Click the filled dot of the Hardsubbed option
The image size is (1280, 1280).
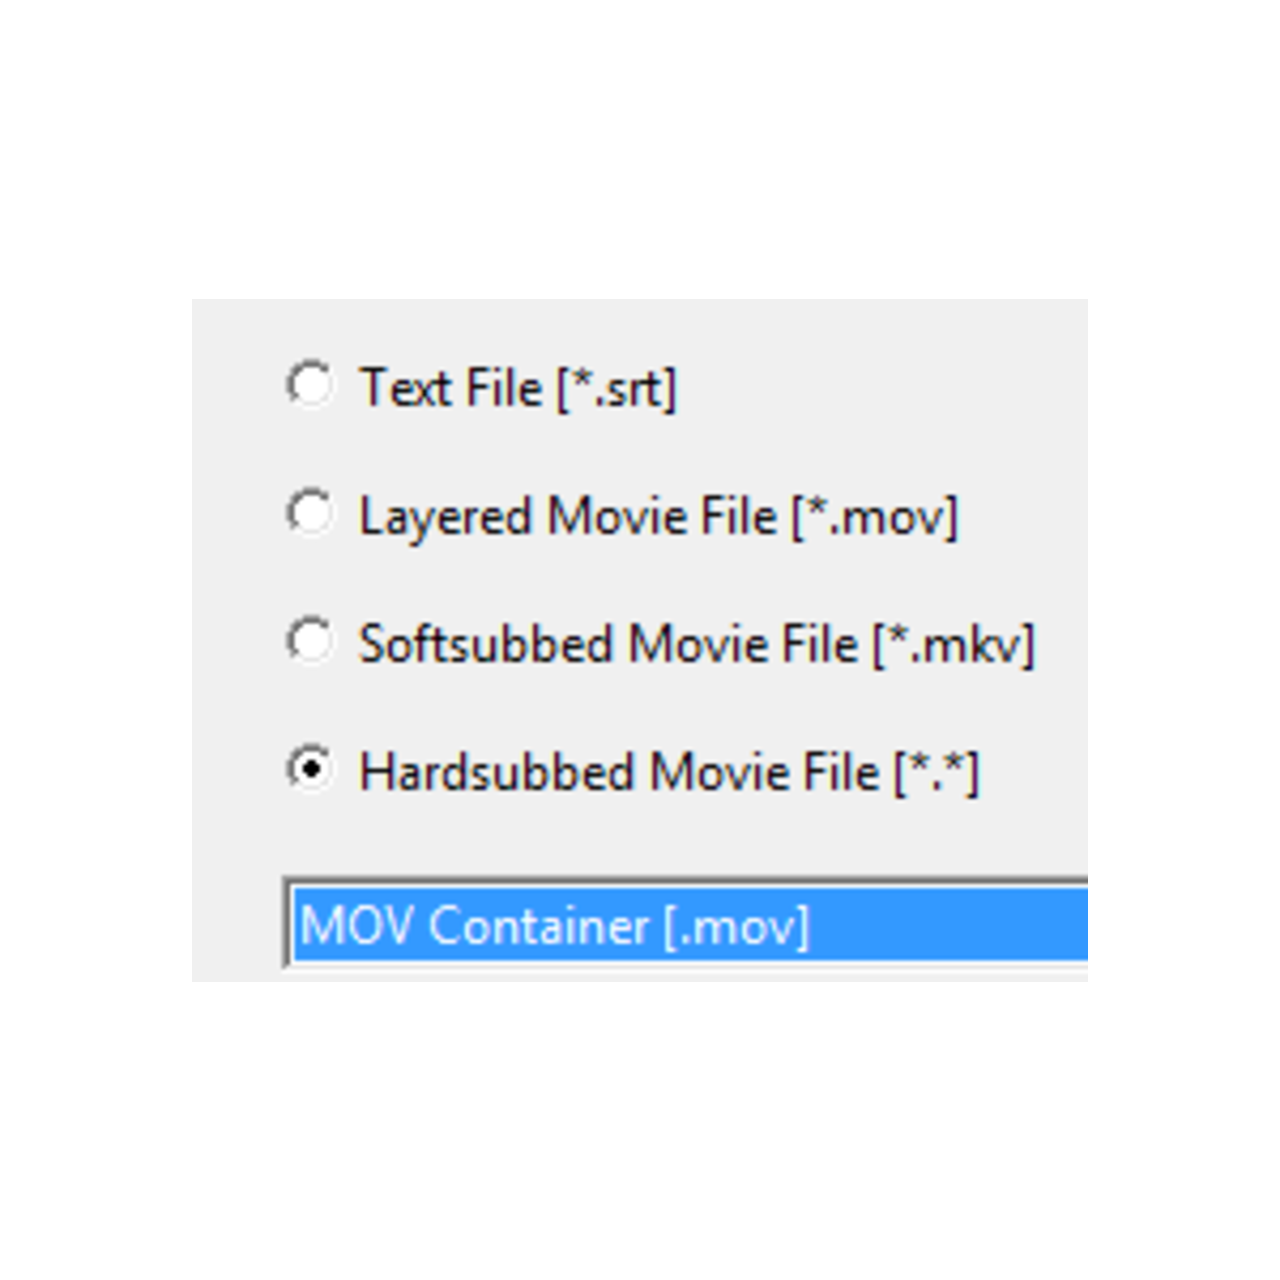pyautogui.click(x=311, y=769)
